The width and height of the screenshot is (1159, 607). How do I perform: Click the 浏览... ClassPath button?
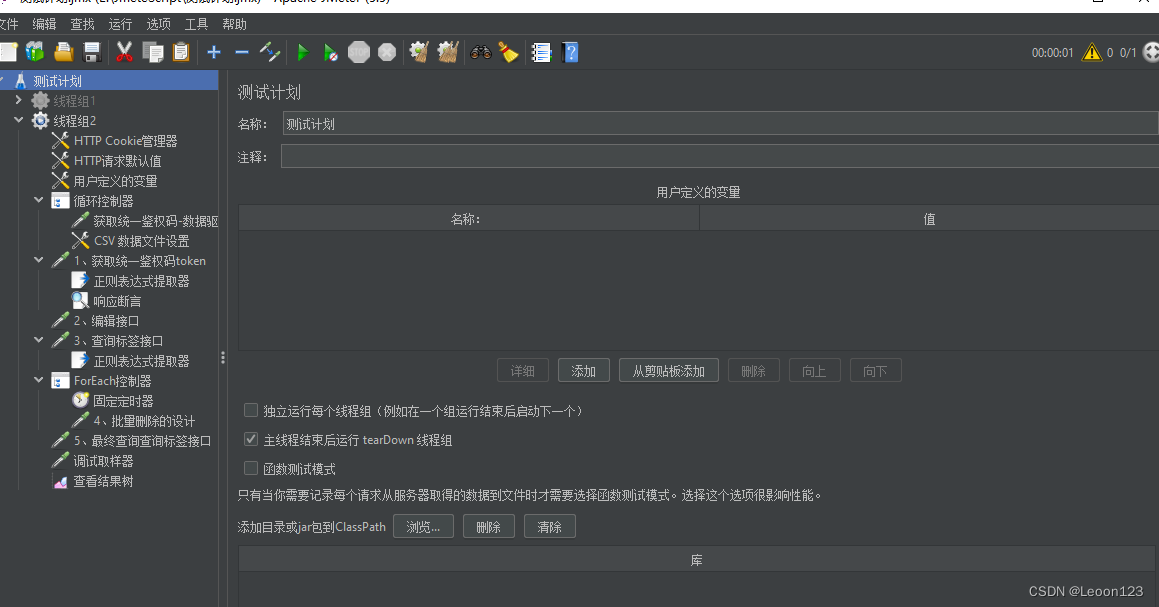point(423,526)
